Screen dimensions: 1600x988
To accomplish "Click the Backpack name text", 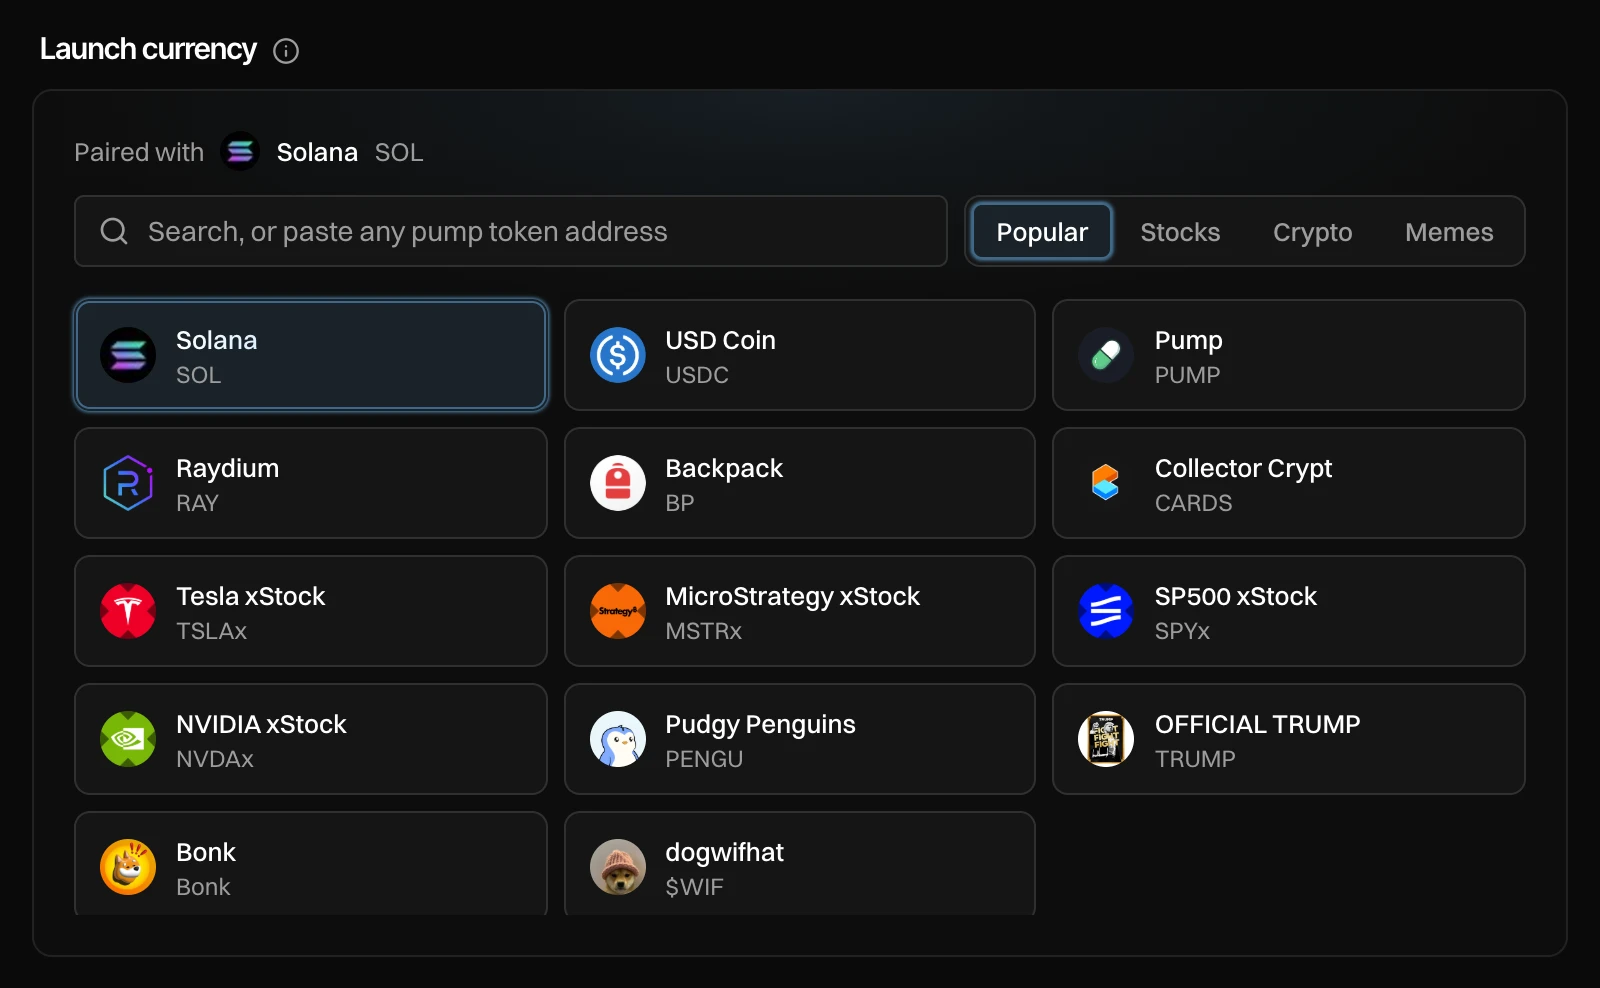I will click(724, 469).
